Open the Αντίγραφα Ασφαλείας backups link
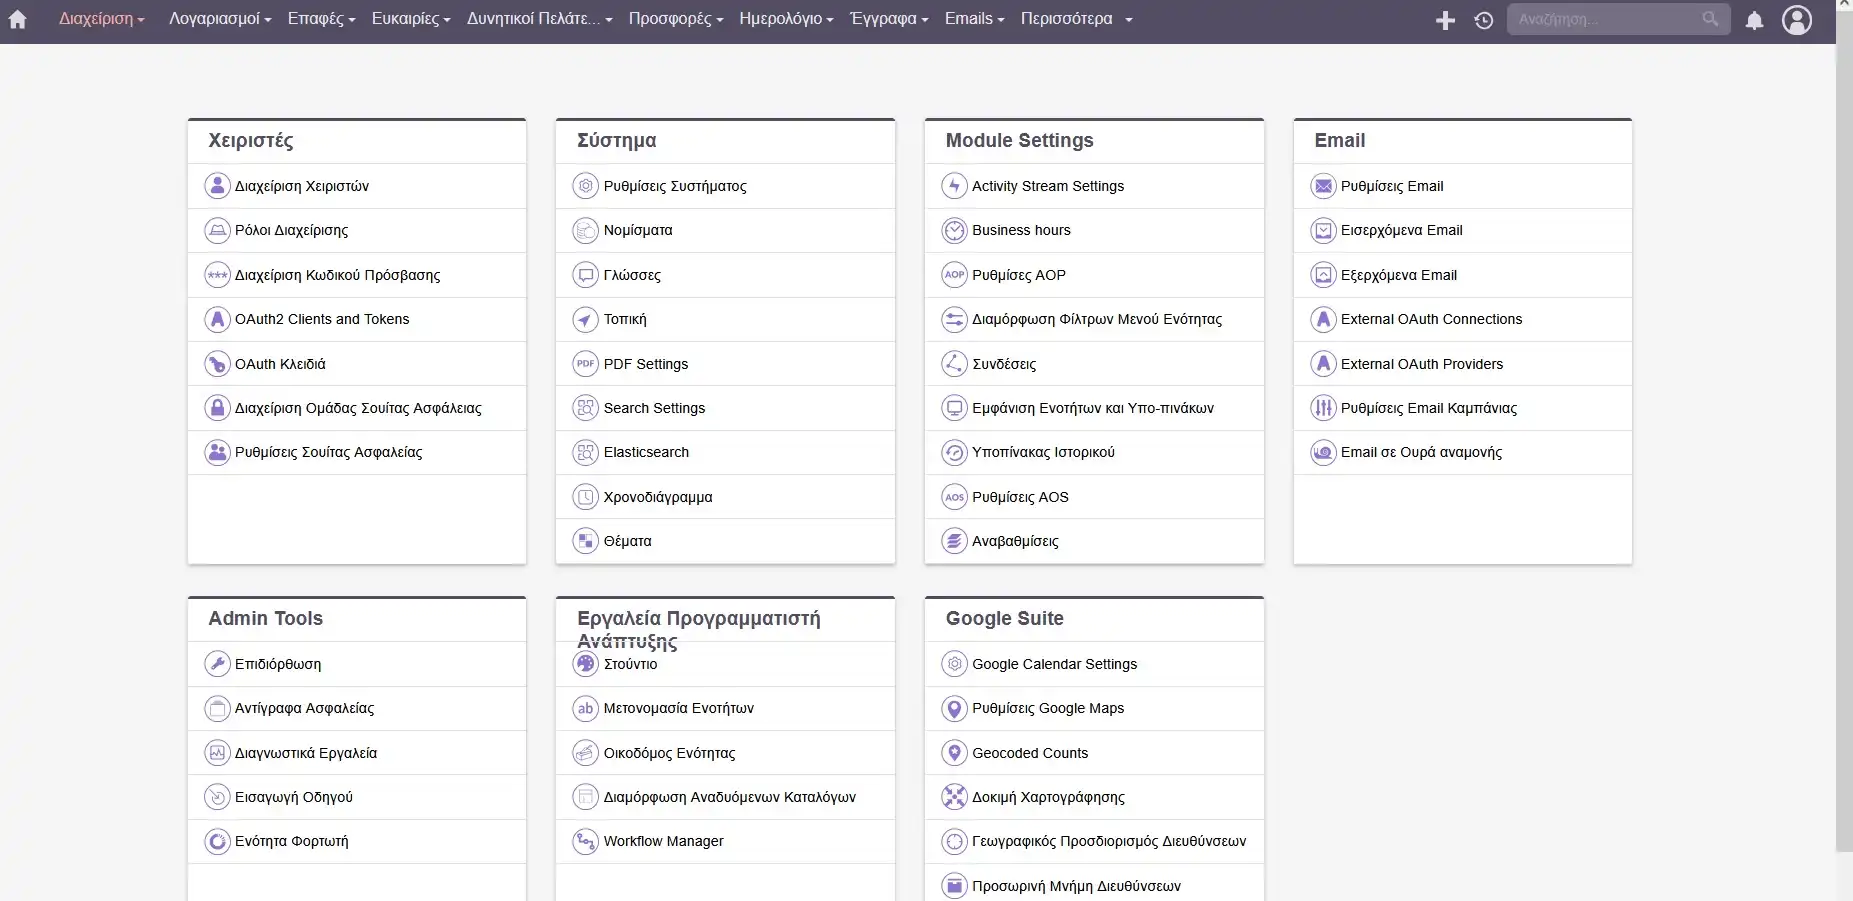The image size is (1853, 901). point(304,708)
